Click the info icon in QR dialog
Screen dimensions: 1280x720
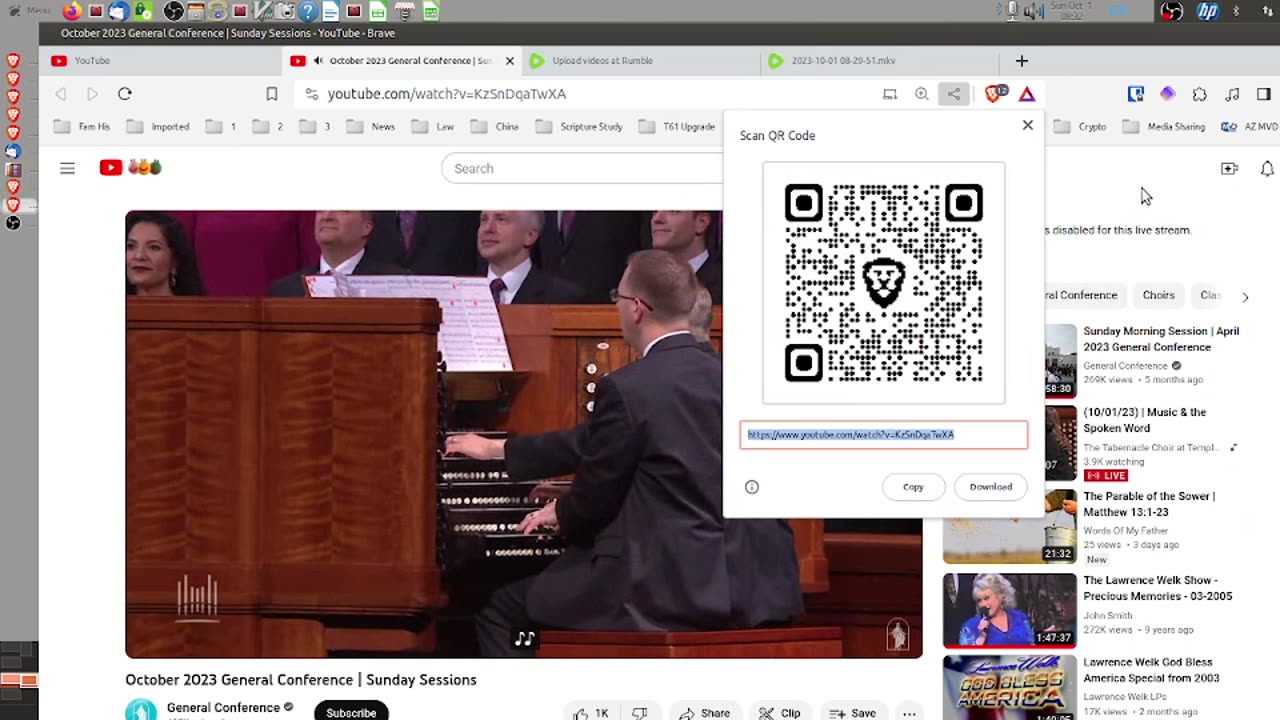point(752,487)
